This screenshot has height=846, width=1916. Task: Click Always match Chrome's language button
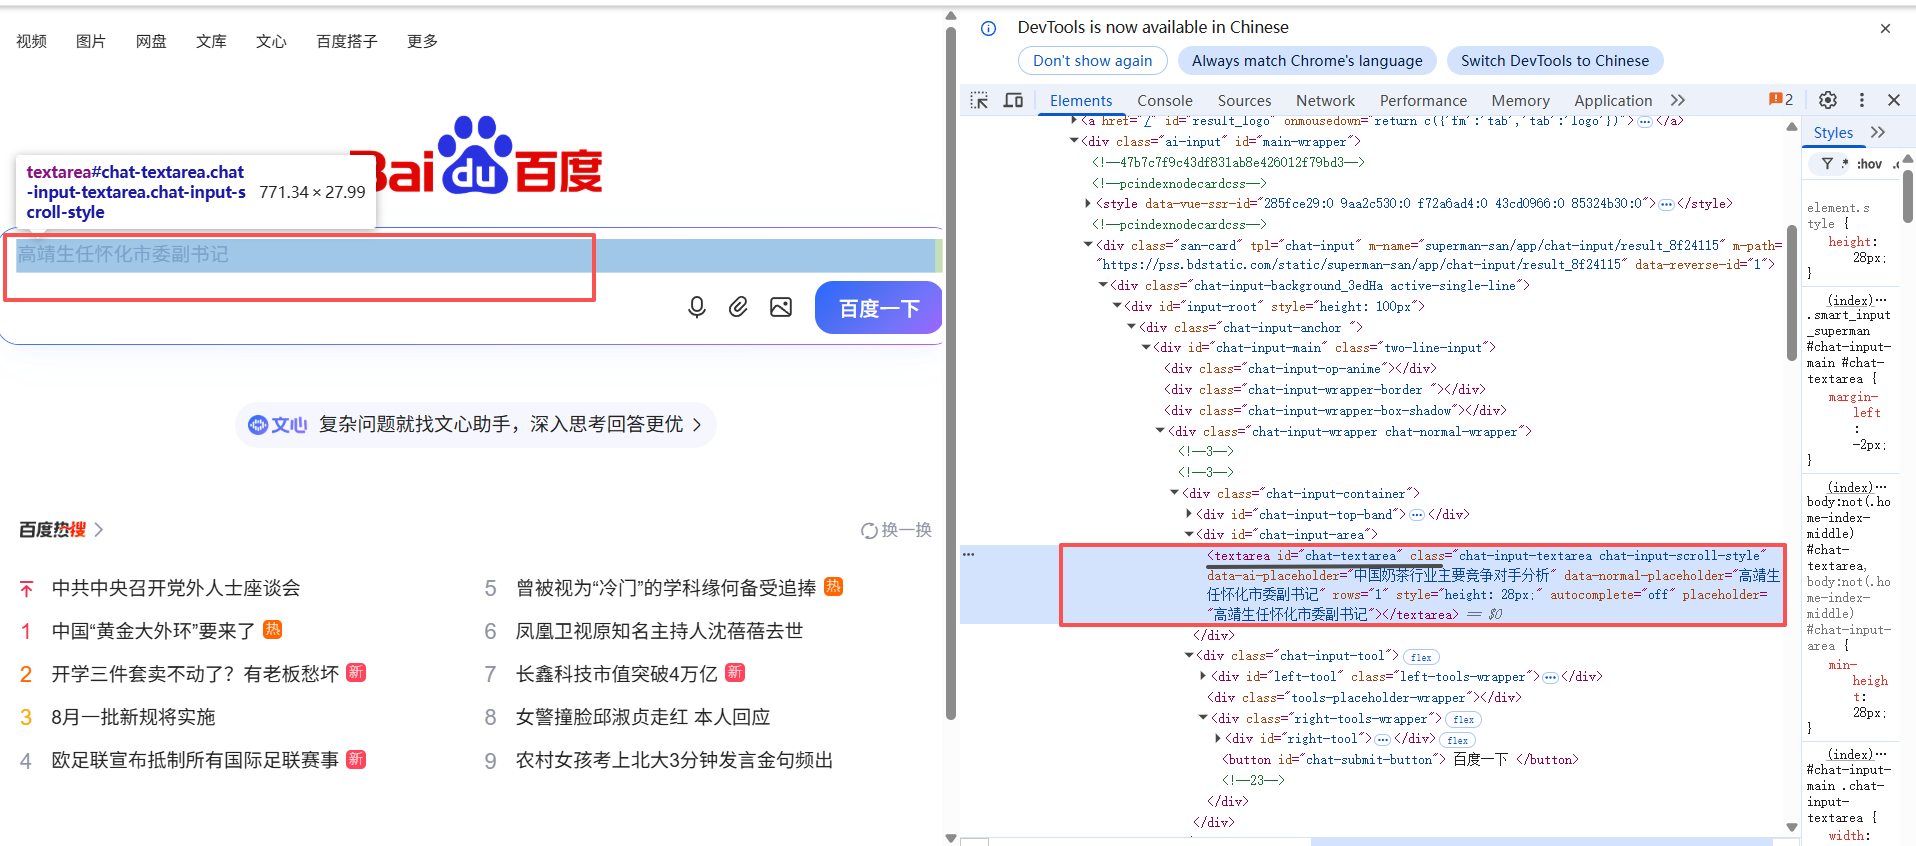pos(1307,61)
